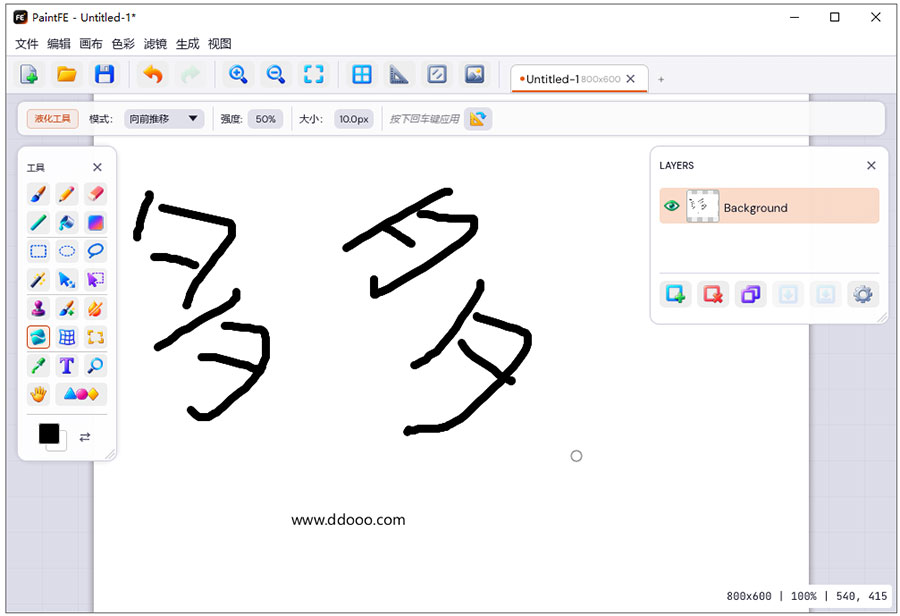900x616 pixels.
Task: Open the 色彩 menu
Action: 123,44
